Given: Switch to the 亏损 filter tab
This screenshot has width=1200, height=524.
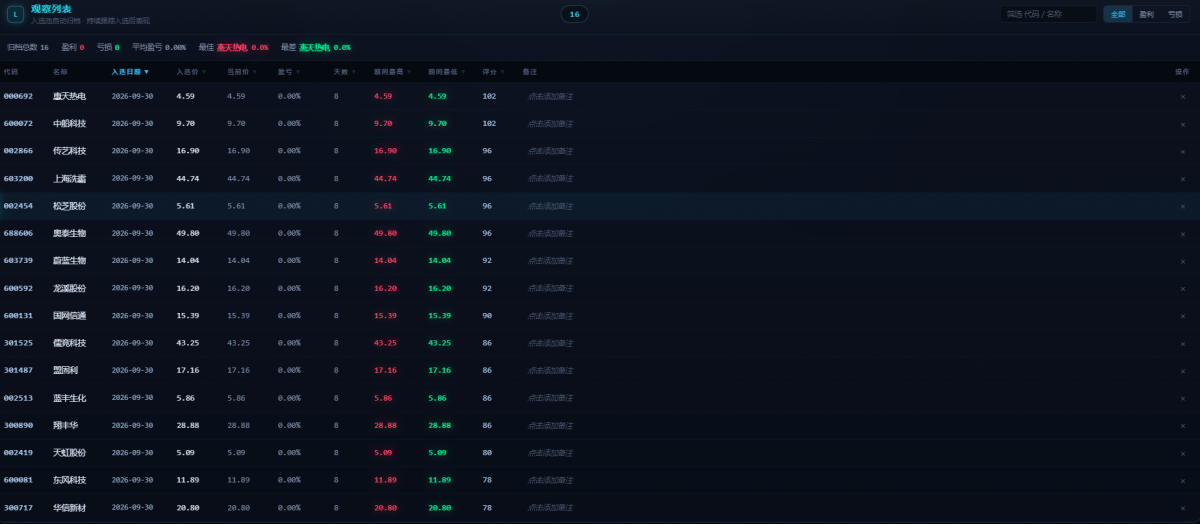Looking at the screenshot, I should click(1175, 14).
